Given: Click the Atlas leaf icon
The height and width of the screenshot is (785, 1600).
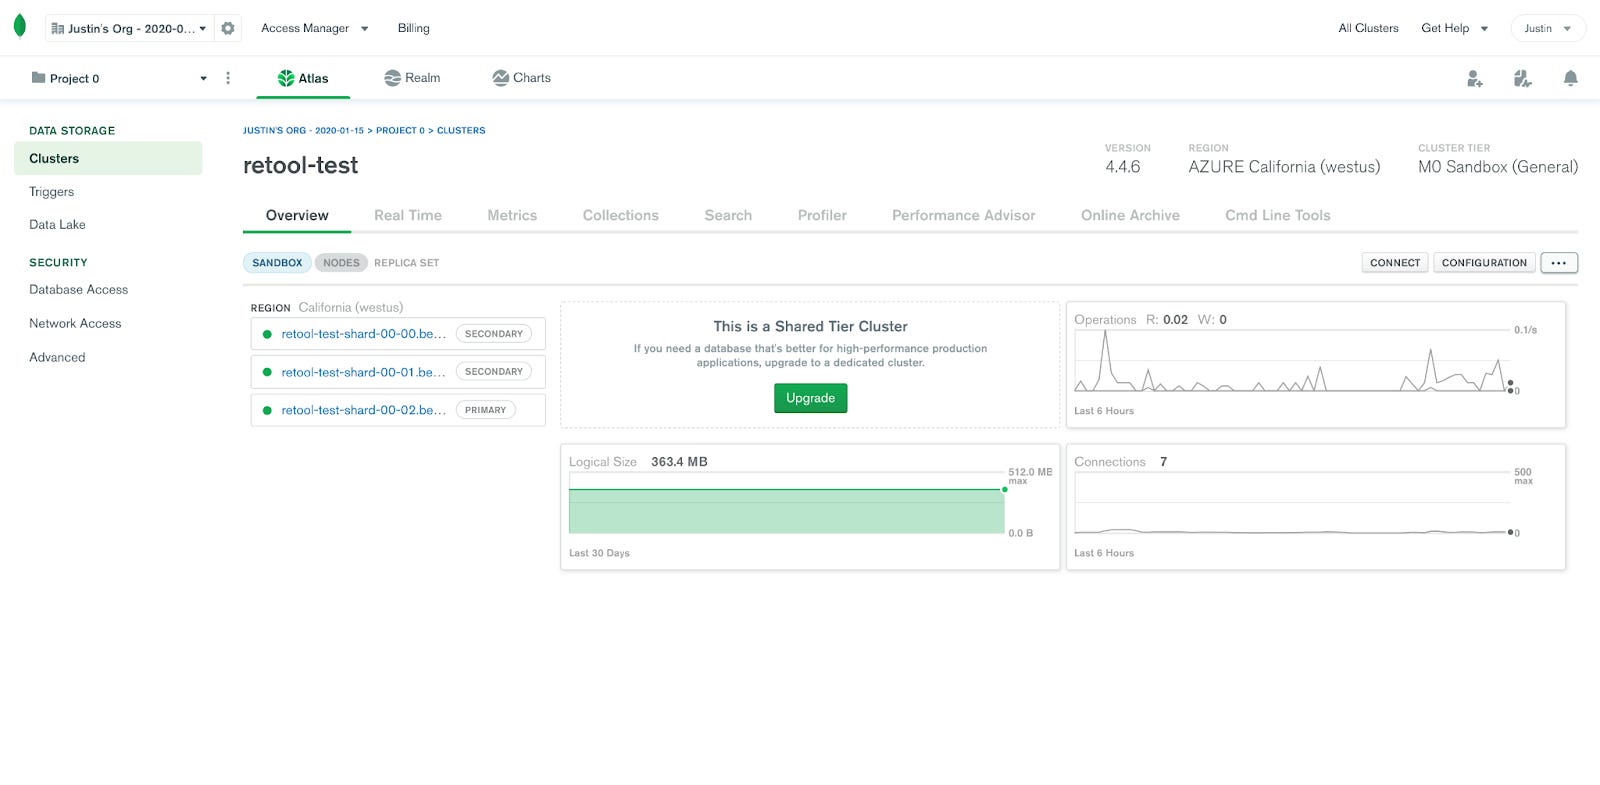Looking at the screenshot, I should point(286,78).
